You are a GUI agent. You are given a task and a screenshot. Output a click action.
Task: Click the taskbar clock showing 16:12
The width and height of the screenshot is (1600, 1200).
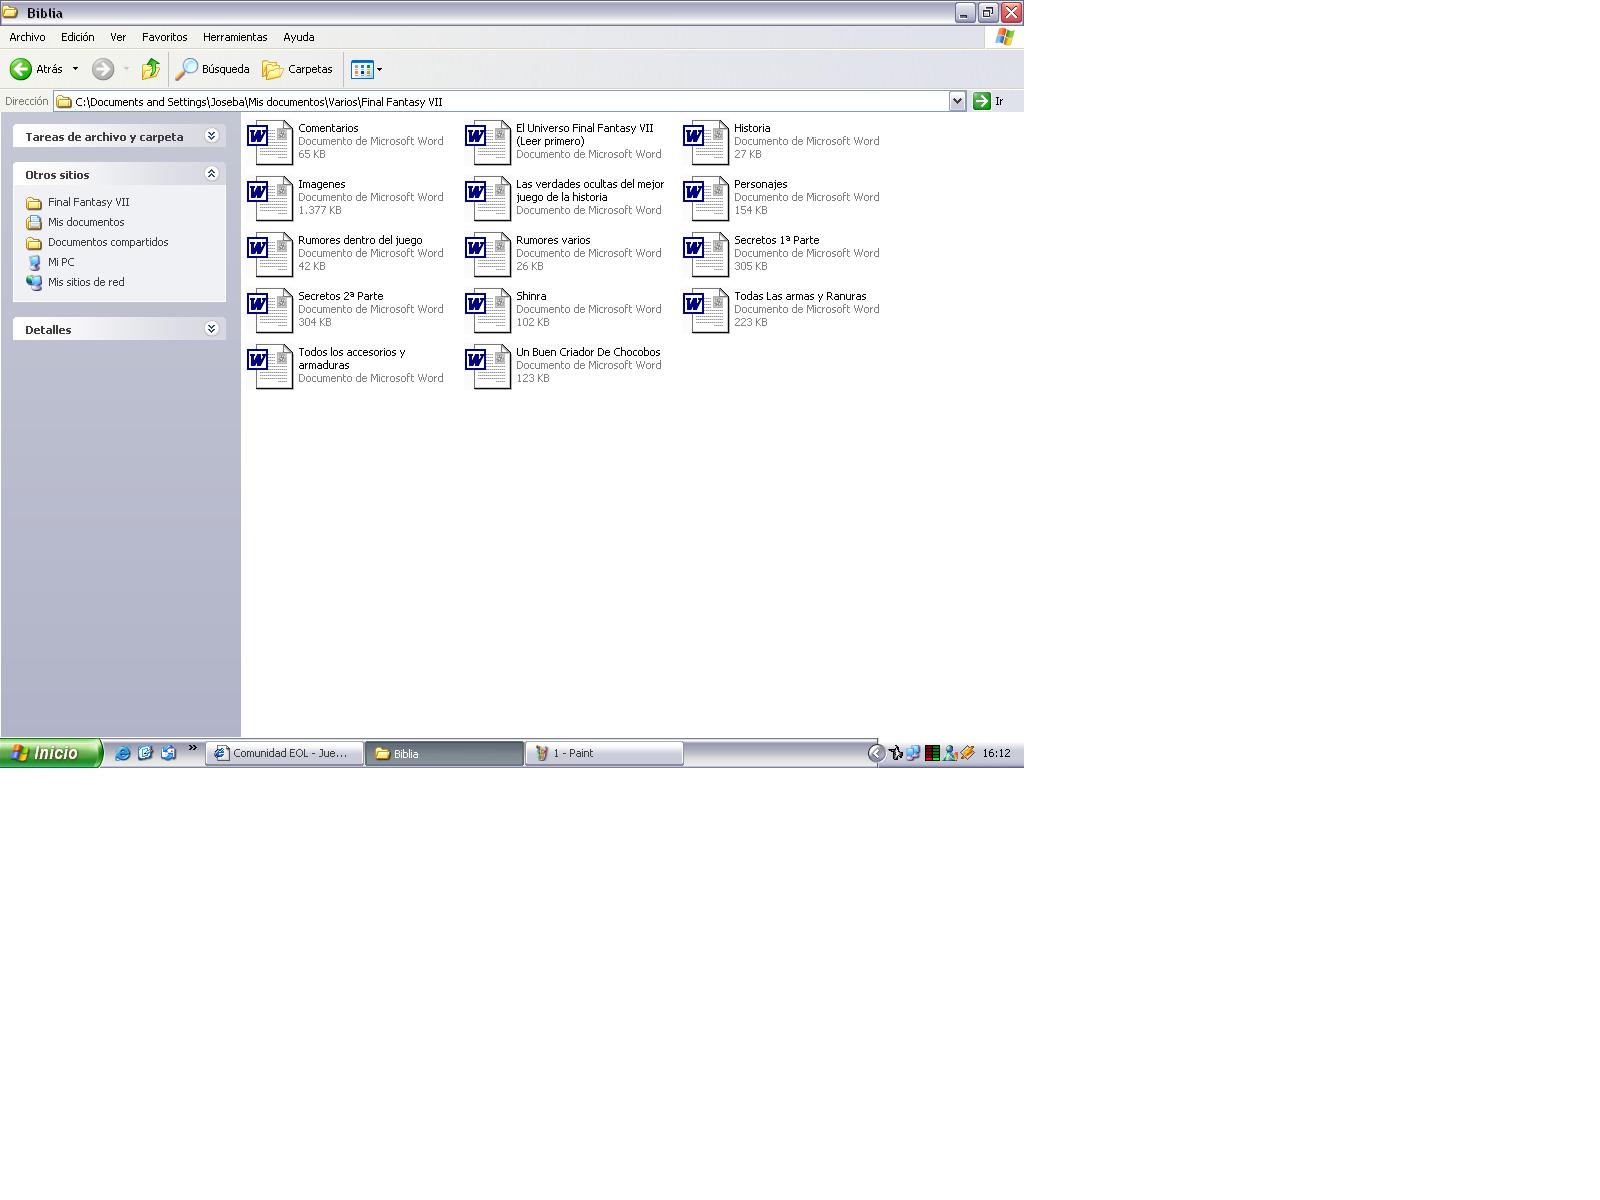[x=996, y=753]
